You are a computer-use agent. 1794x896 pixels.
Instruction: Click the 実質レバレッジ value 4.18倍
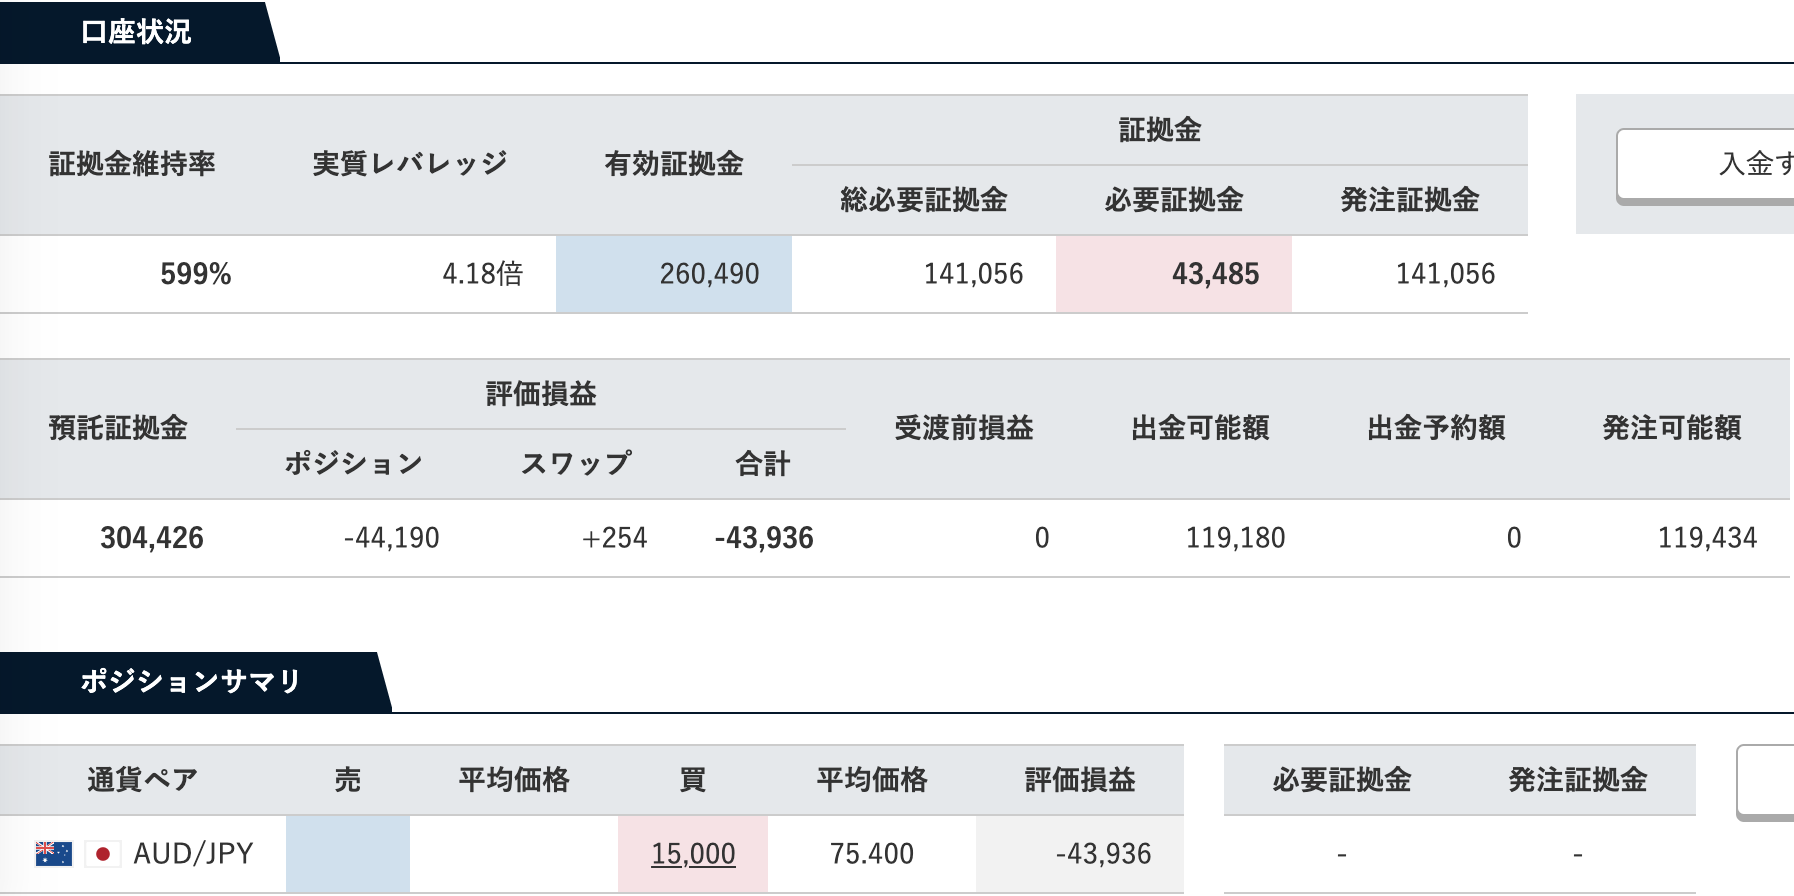[483, 274]
